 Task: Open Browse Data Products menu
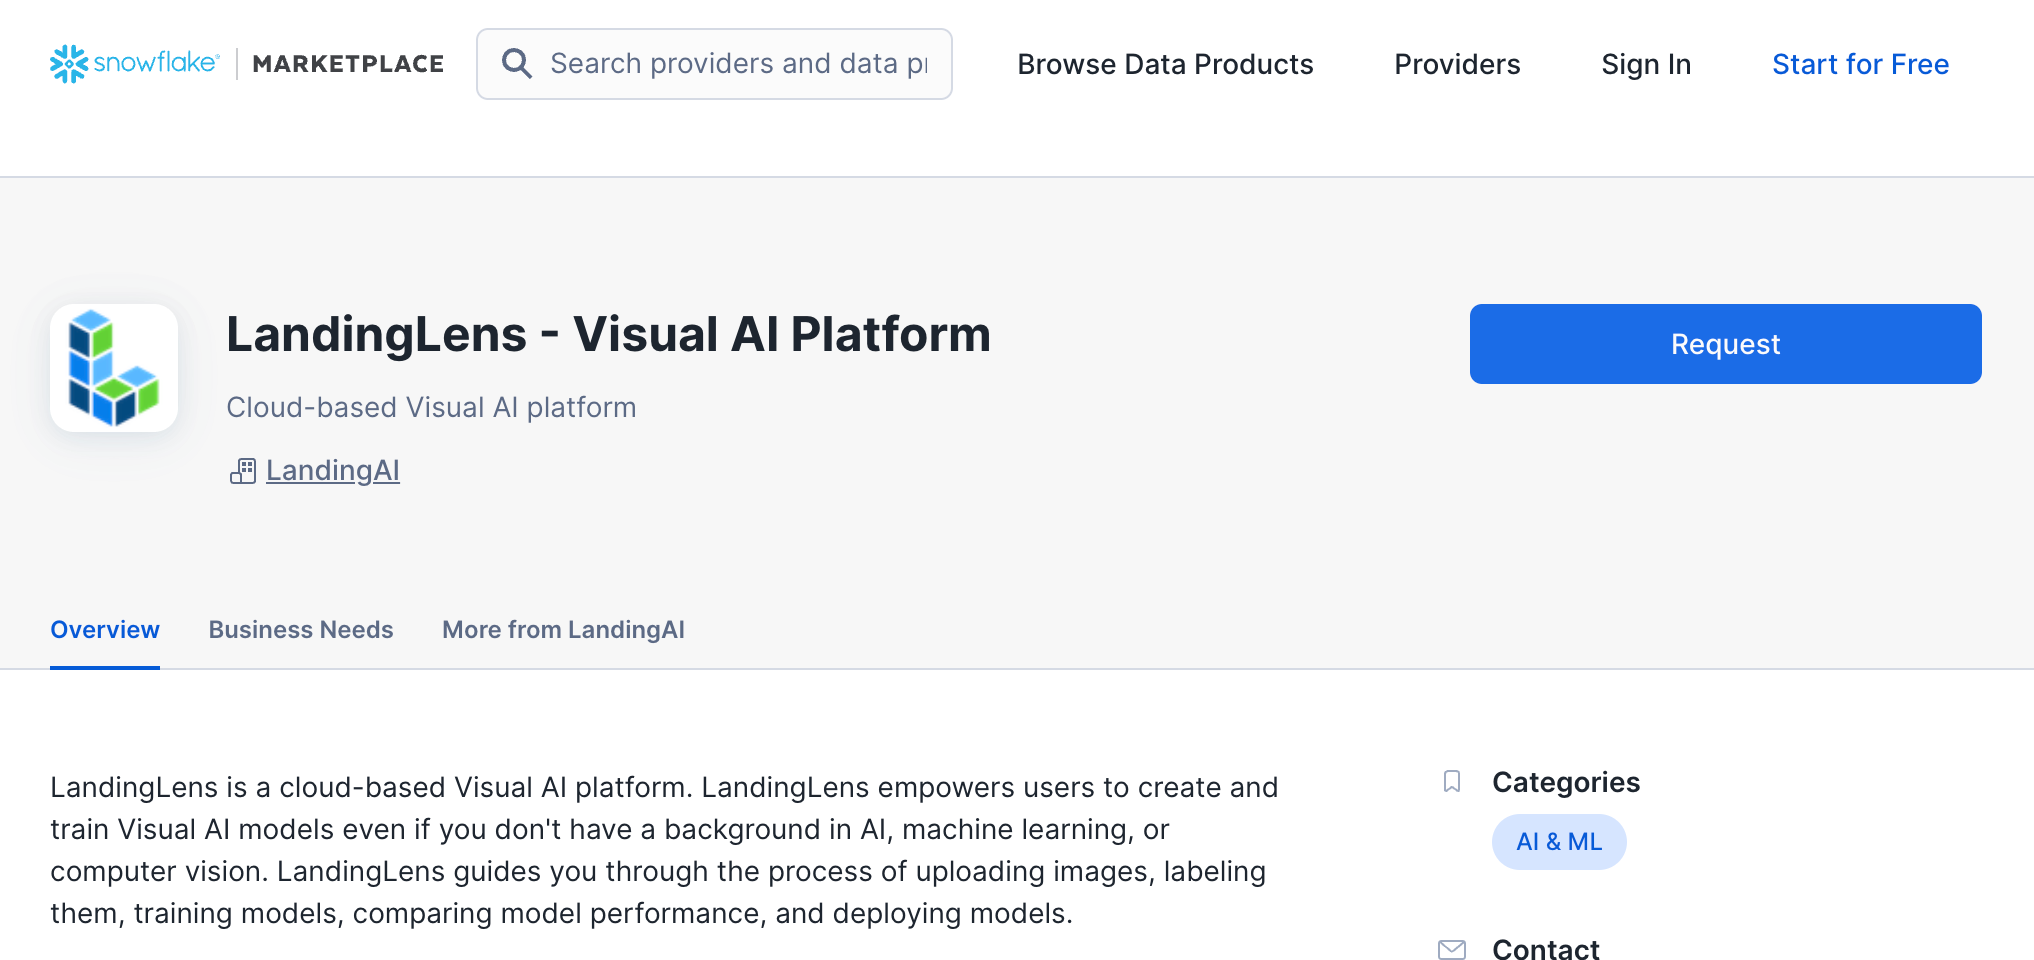click(x=1164, y=64)
